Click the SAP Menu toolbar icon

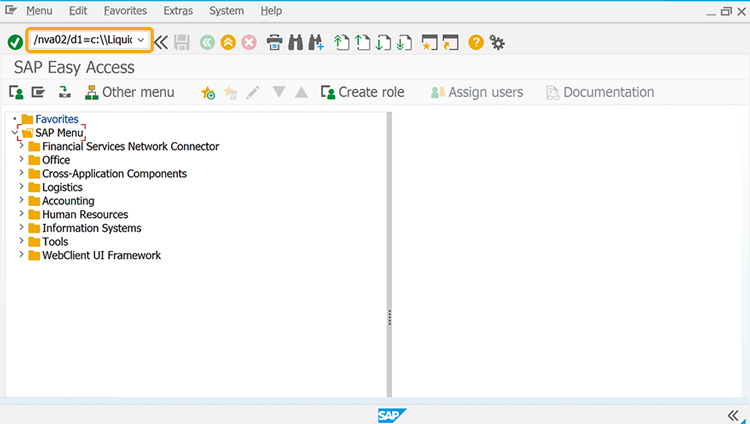tap(38, 92)
